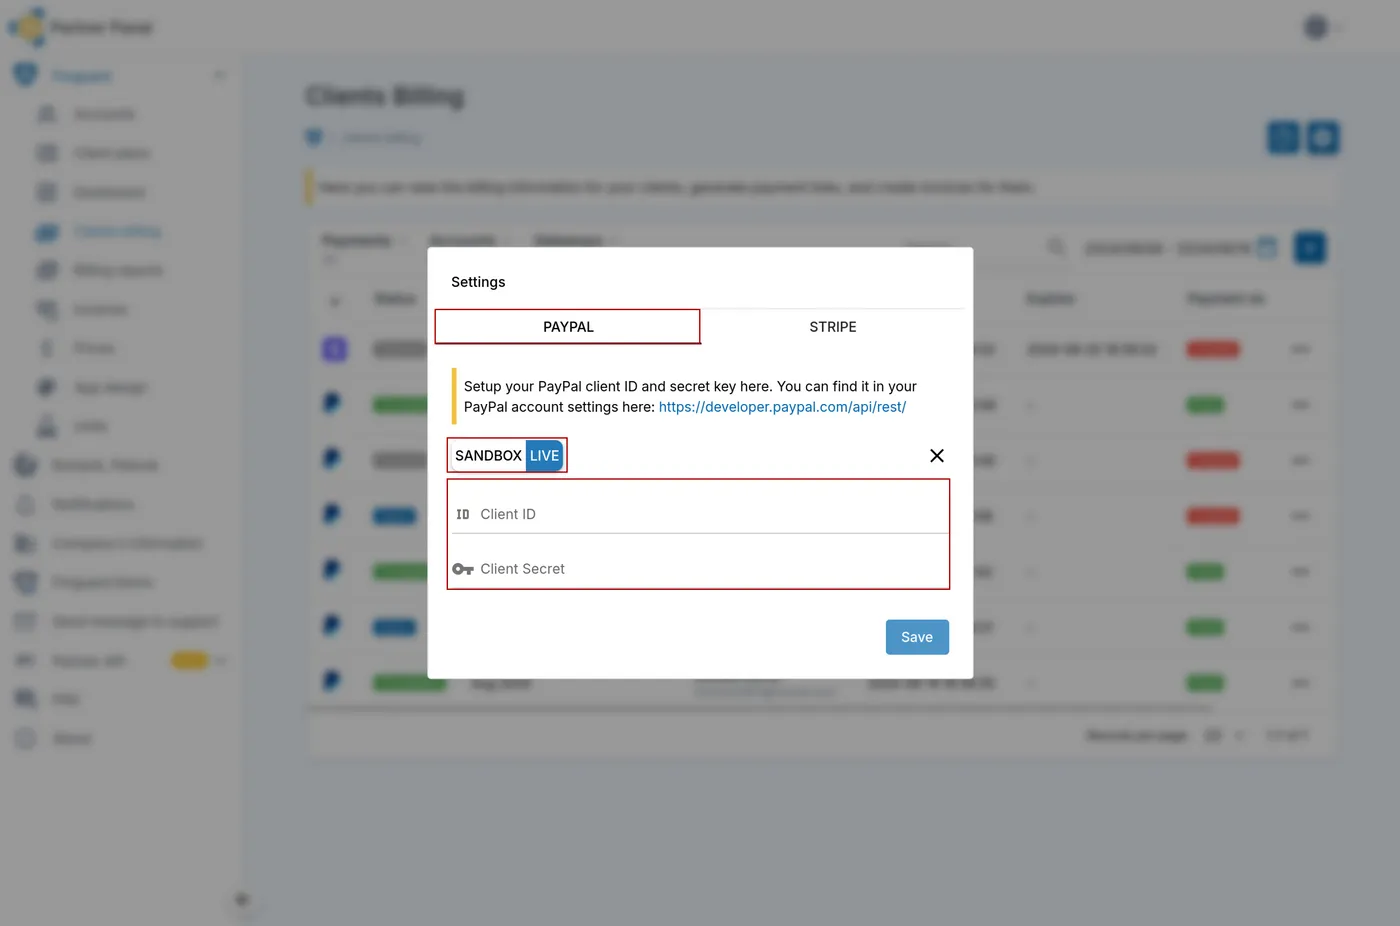Screen dimensions: 1400x926
Task: Focus the Client ID input field
Action: 699,514
